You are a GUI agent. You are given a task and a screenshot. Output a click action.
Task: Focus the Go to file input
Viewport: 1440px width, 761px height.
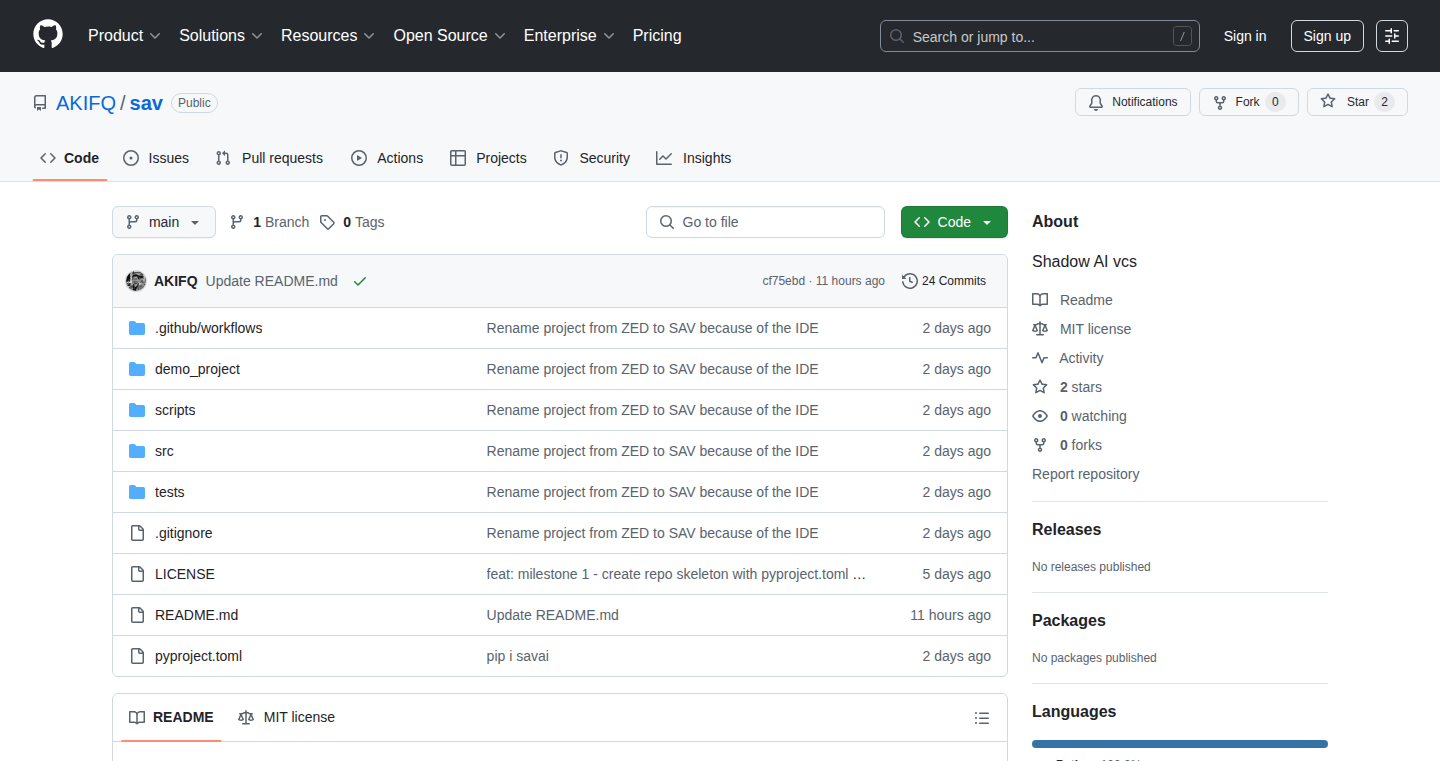click(766, 222)
